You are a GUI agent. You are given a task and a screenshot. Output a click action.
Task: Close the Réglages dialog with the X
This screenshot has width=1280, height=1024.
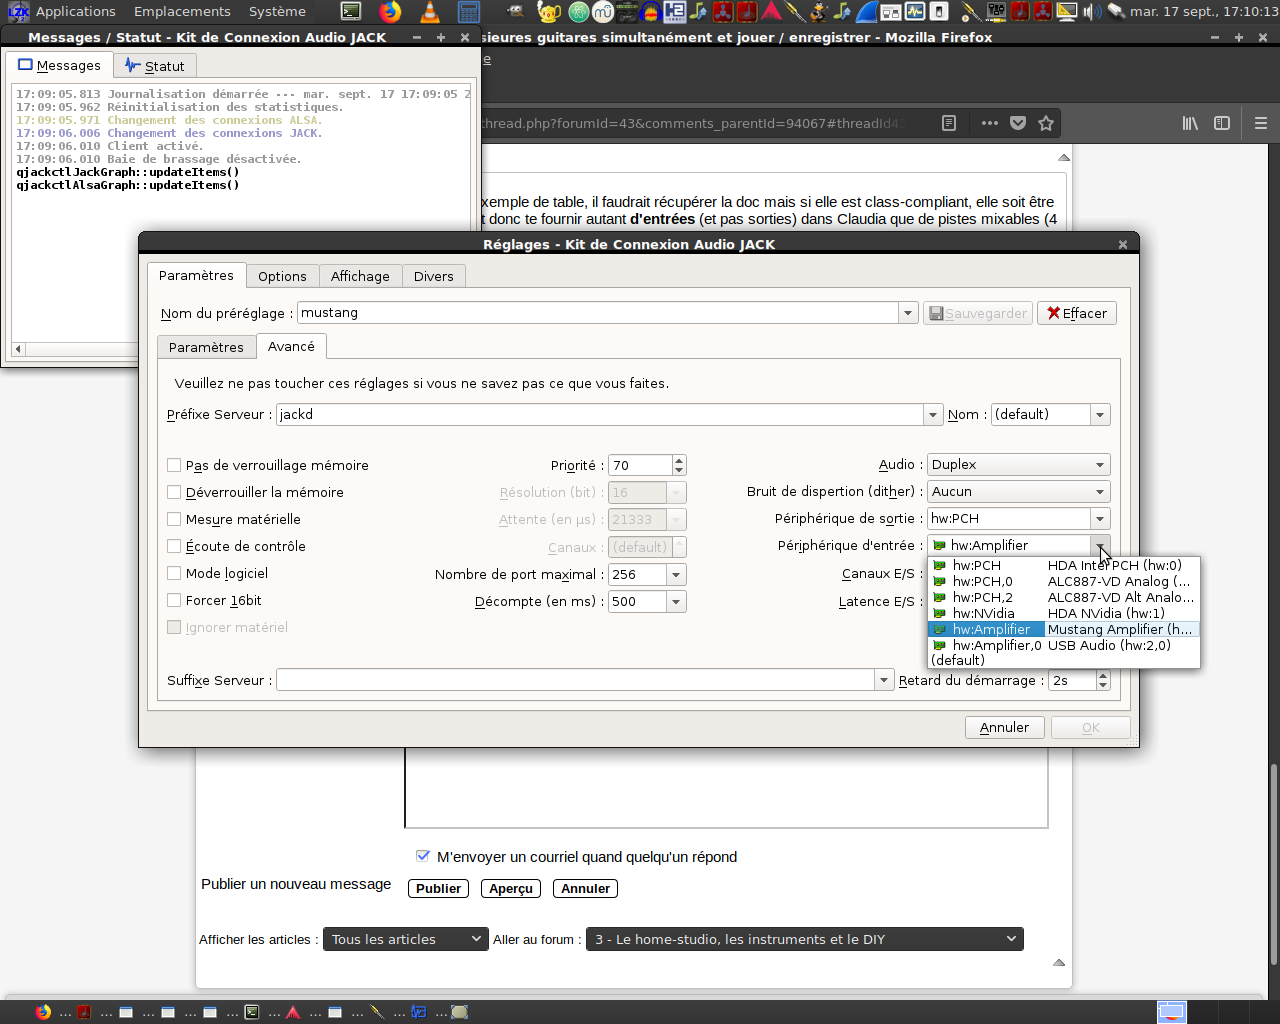[1123, 244]
